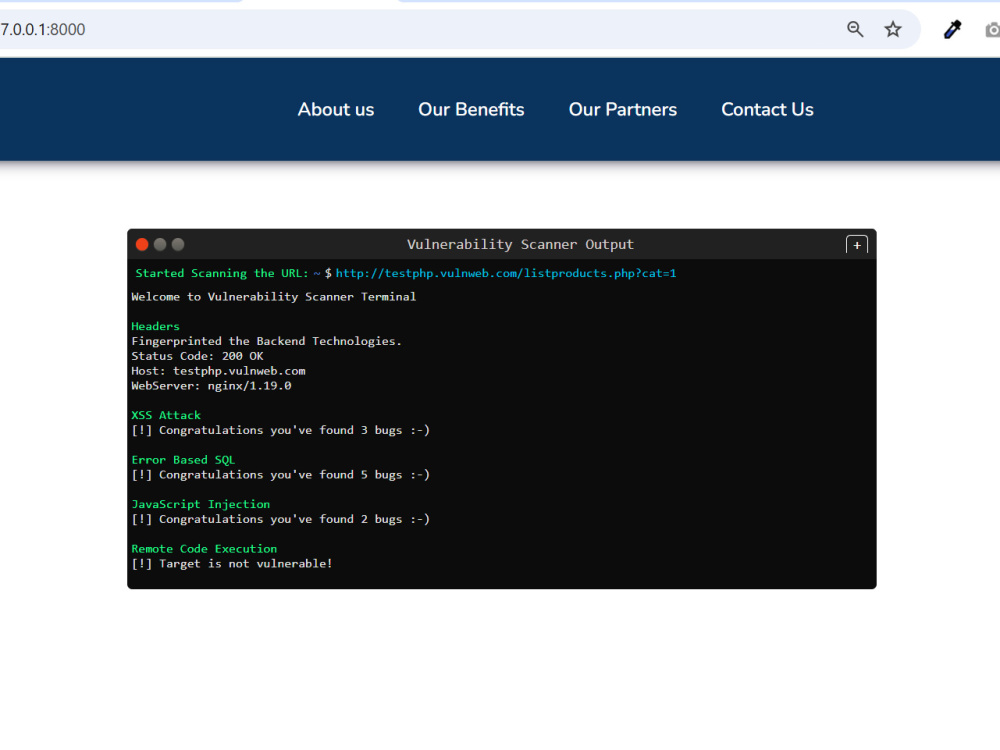Click 'Target is not vulnerable!' line
1000x750 pixels.
click(x=232, y=564)
